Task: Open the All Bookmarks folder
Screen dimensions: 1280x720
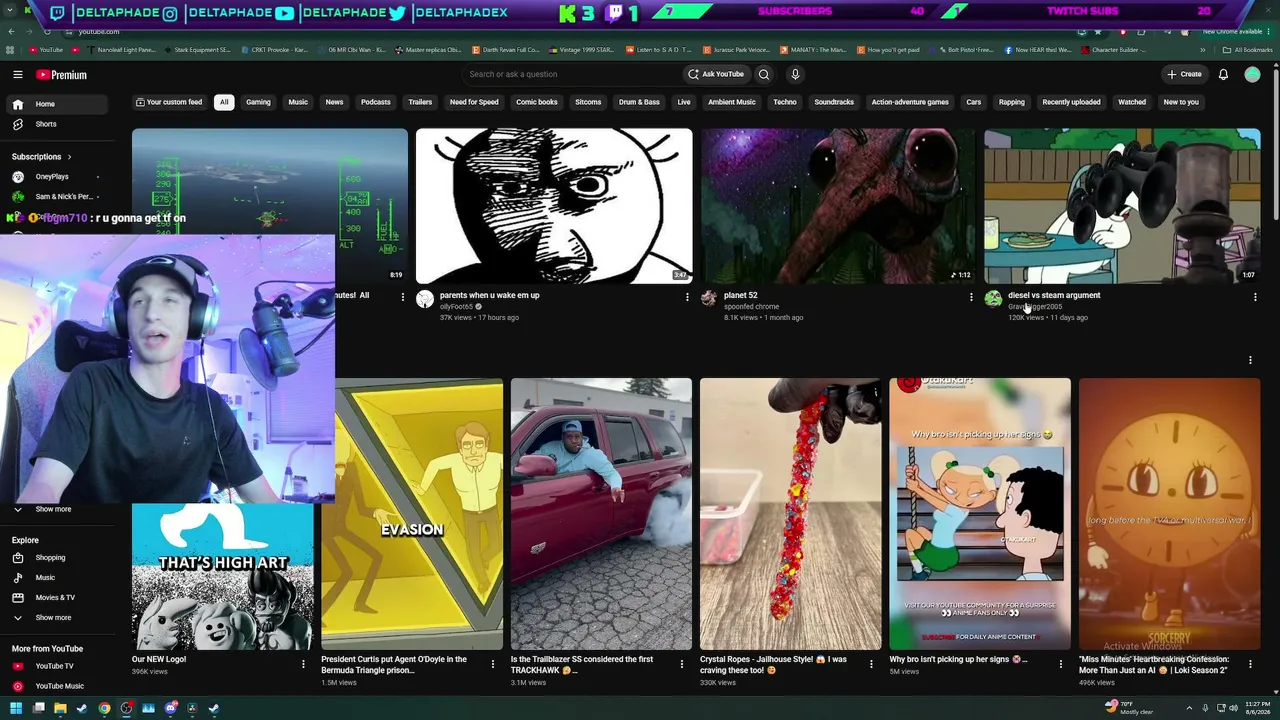Action: point(1249,50)
